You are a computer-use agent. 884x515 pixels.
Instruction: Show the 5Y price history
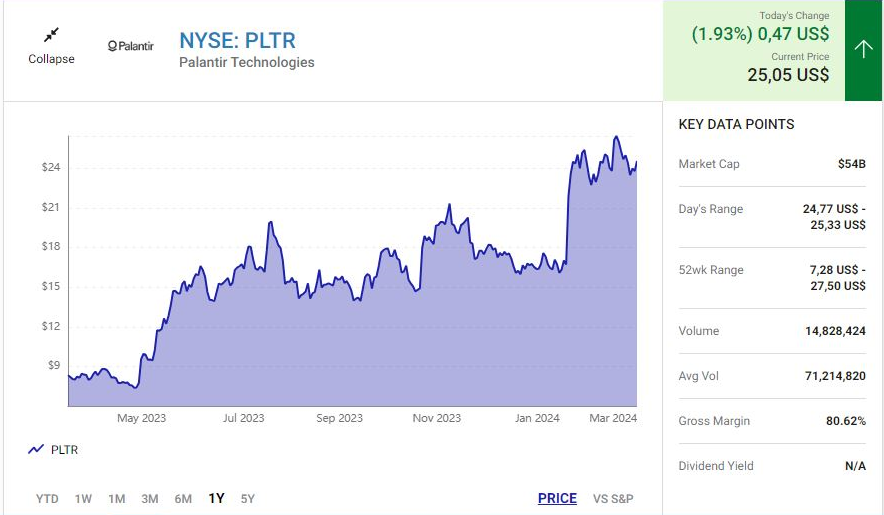click(248, 499)
